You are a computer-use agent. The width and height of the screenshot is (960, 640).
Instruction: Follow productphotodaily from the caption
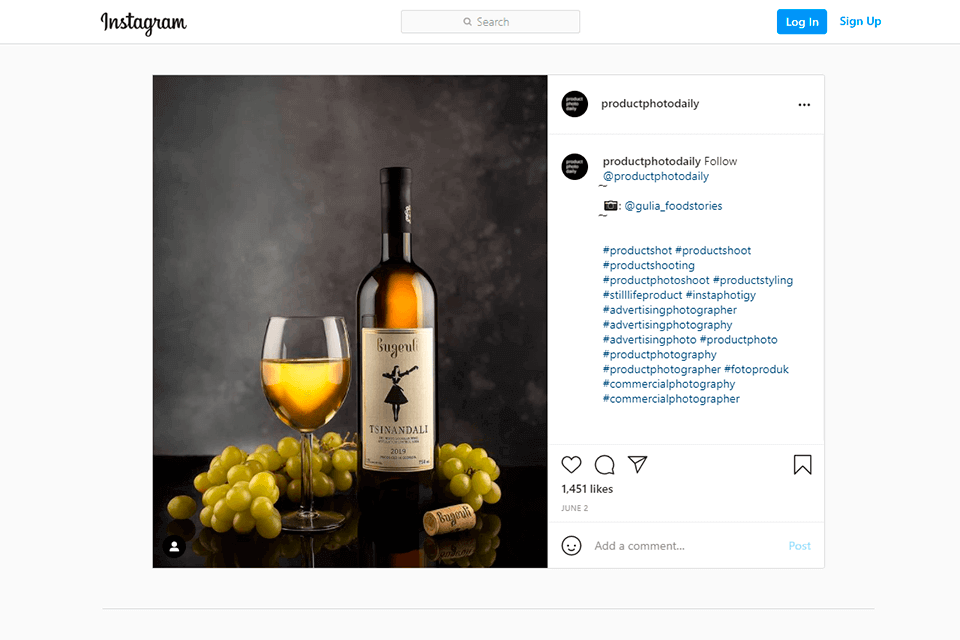pyautogui.click(x=721, y=161)
